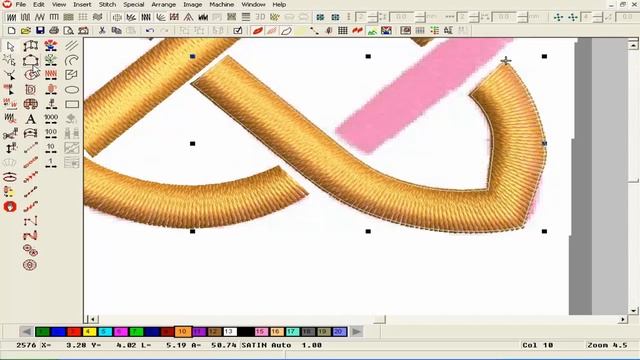
Task: Click the Cut scissors icon
Action: (102, 31)
